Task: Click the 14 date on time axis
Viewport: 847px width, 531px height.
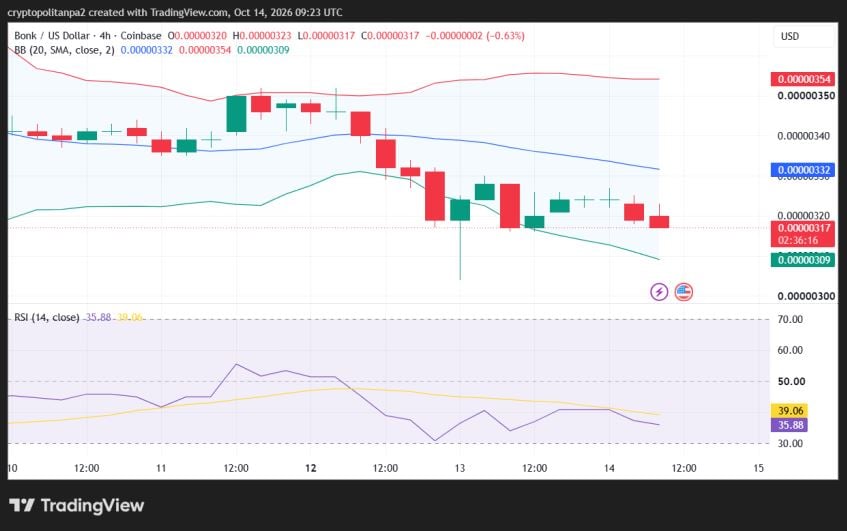Action: pos(609,468)
